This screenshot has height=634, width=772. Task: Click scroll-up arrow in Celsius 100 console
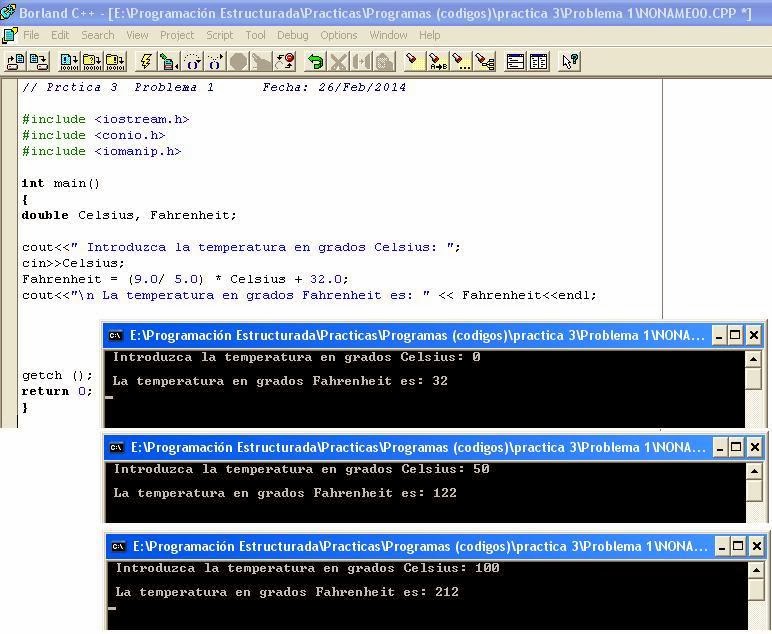756,570
